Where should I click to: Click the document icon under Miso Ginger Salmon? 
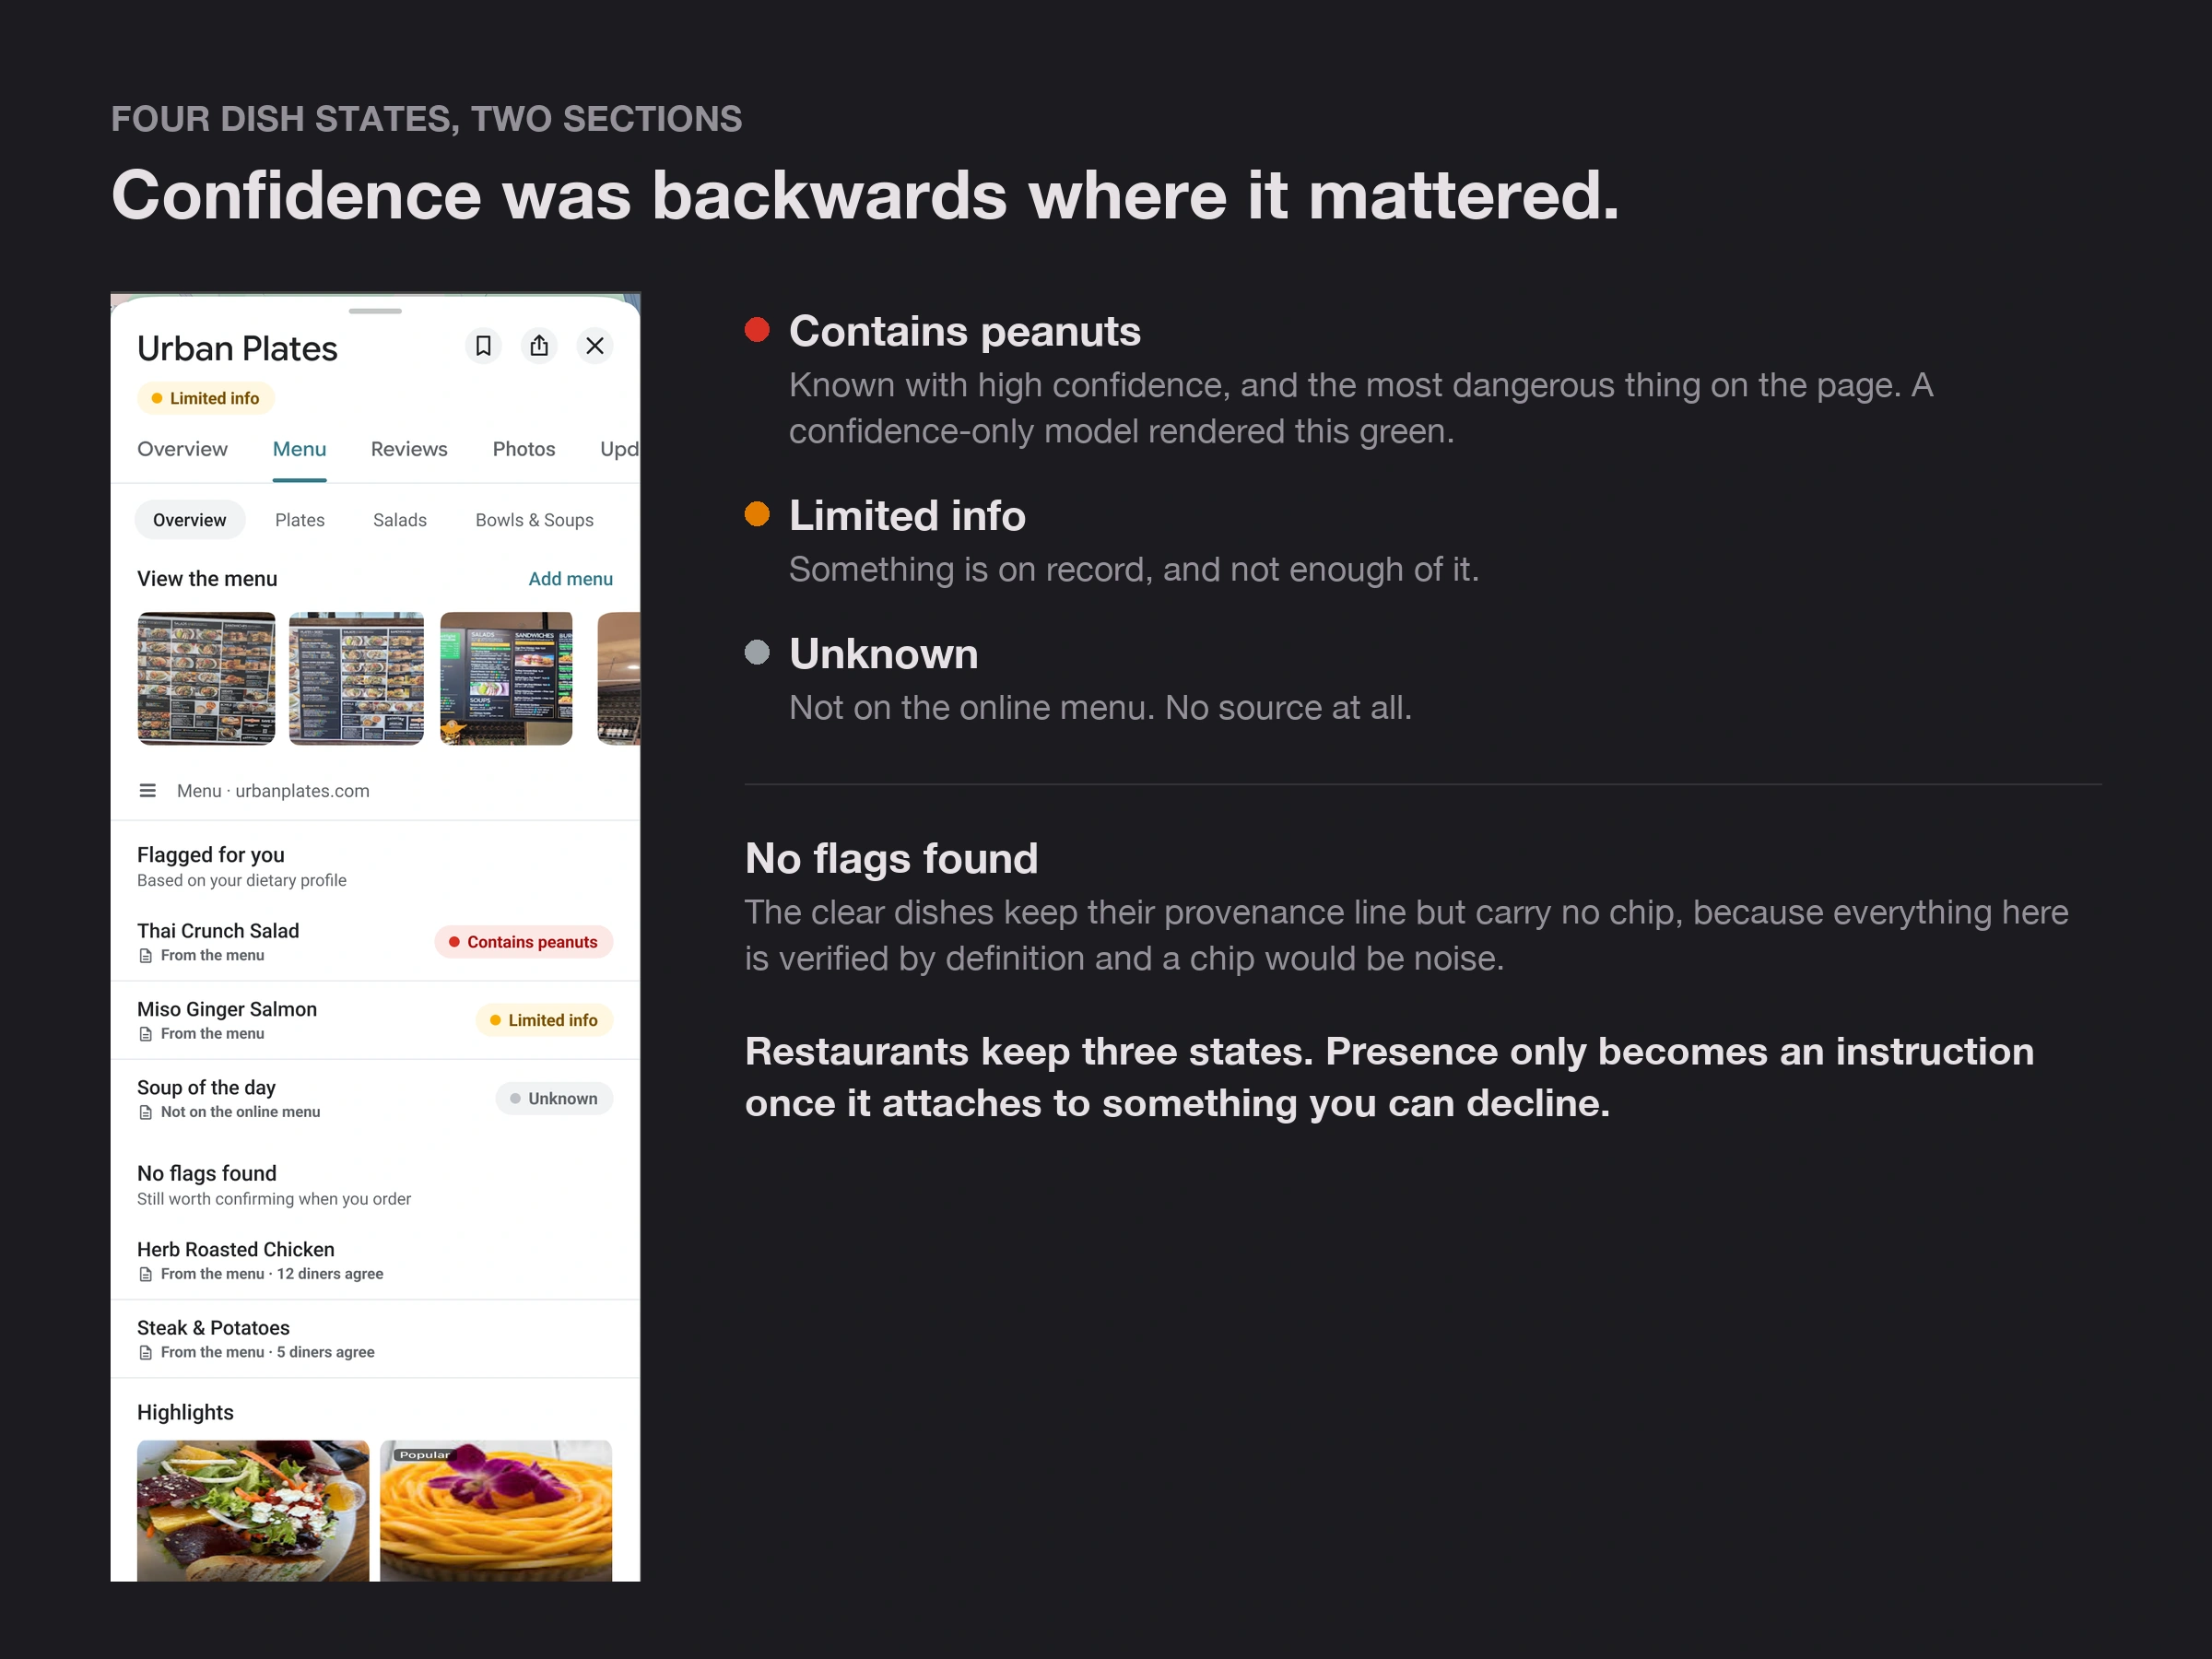tap(146, 1034)
